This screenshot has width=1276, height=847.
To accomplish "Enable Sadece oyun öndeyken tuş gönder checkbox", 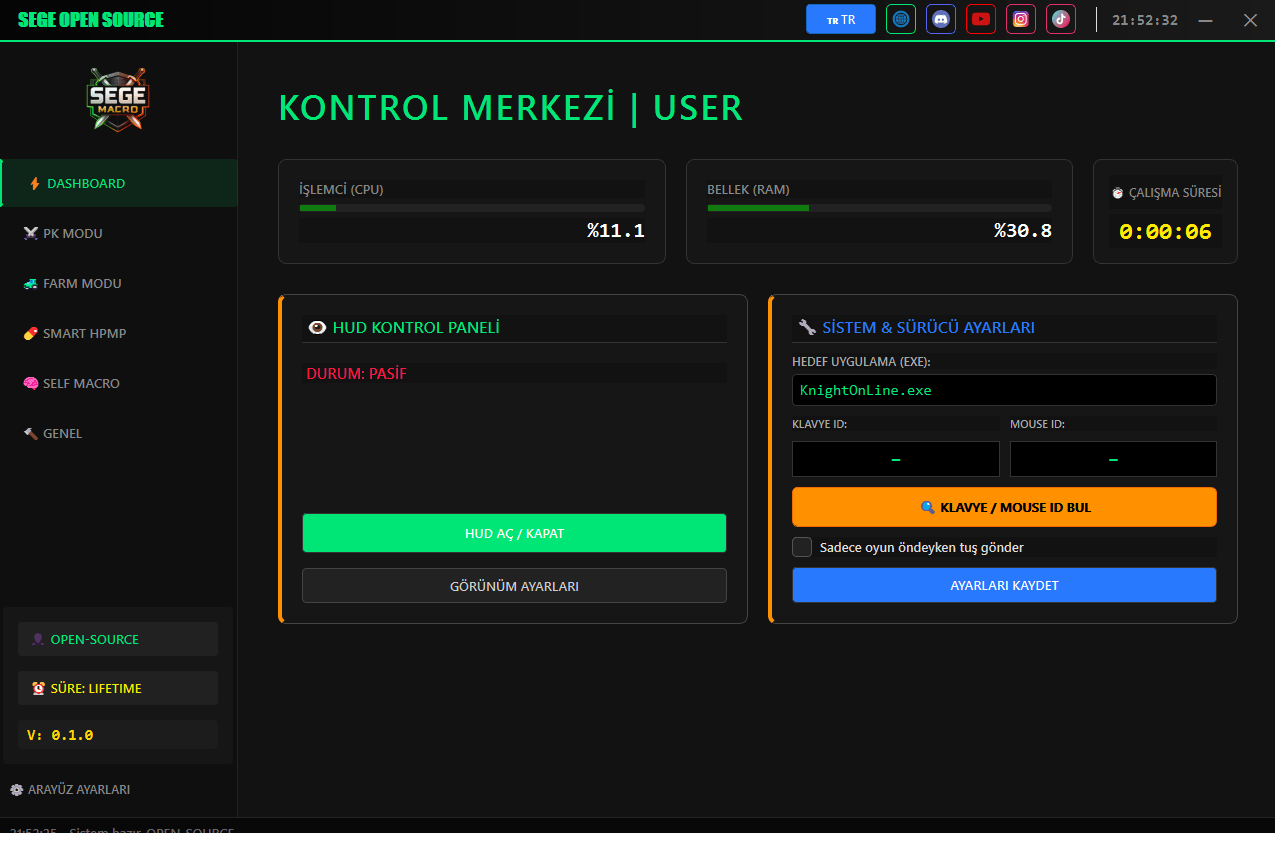I will pos(802,547).
